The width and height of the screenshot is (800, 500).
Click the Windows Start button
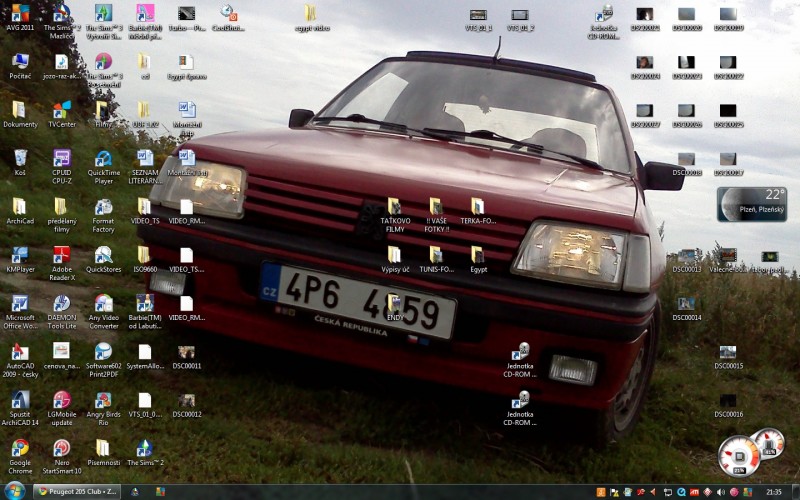[14, 491]
